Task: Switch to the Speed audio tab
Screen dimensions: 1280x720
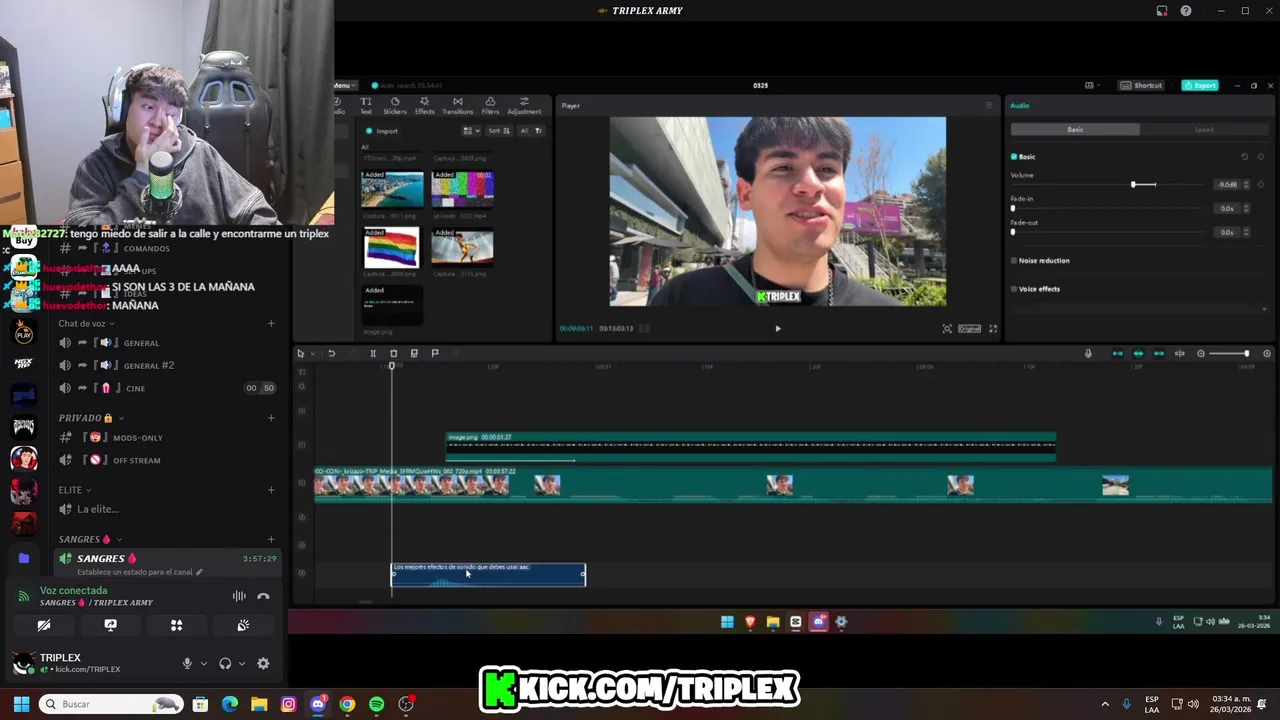Action: click(x=1204, y=129)
